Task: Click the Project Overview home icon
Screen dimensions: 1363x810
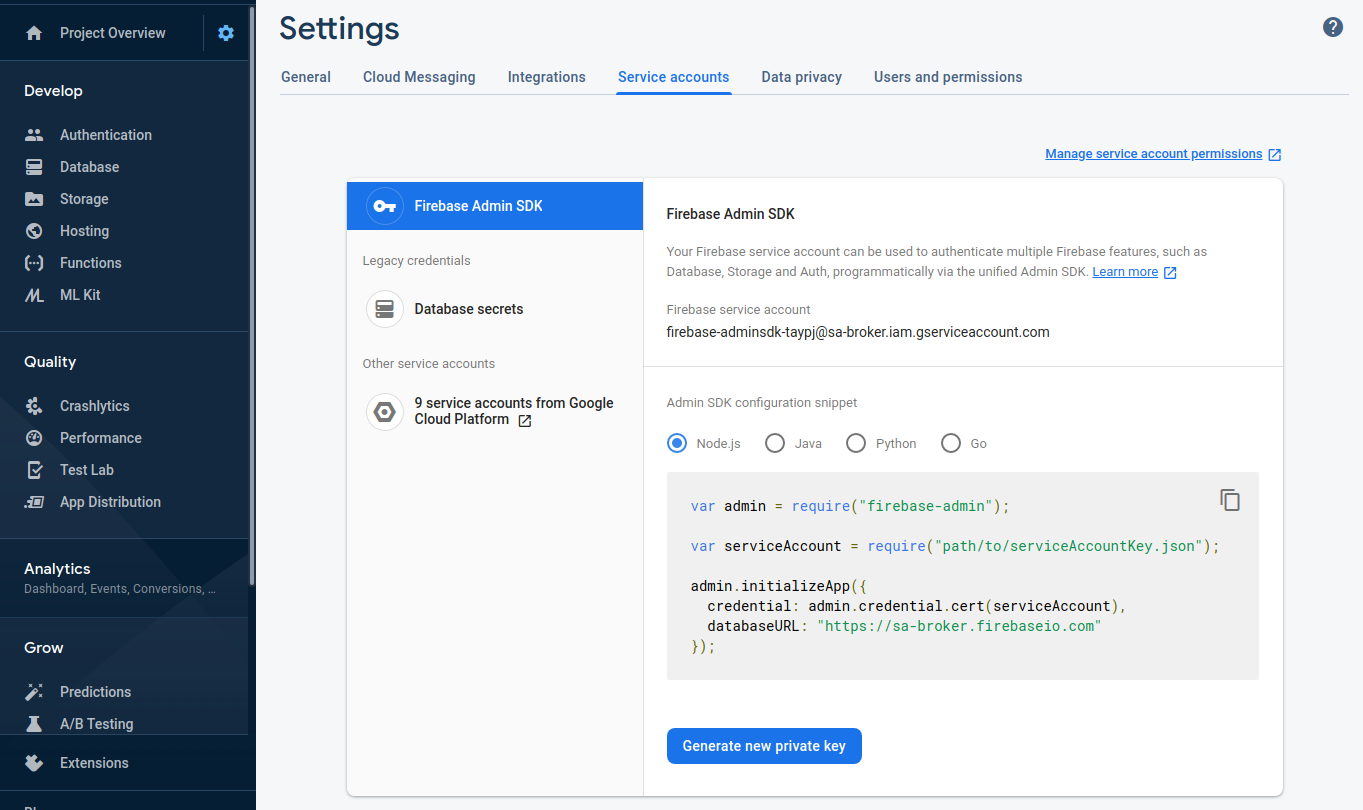Action: pos(34,33)
